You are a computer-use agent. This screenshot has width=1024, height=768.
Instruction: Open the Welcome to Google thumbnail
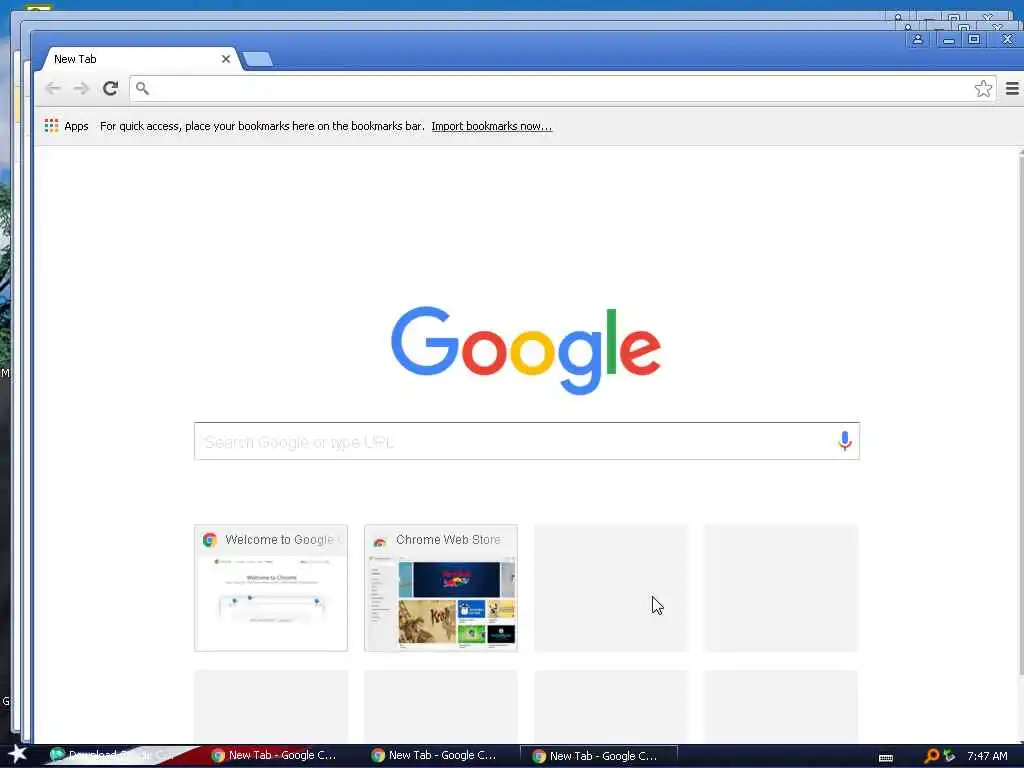pos(271,588)
